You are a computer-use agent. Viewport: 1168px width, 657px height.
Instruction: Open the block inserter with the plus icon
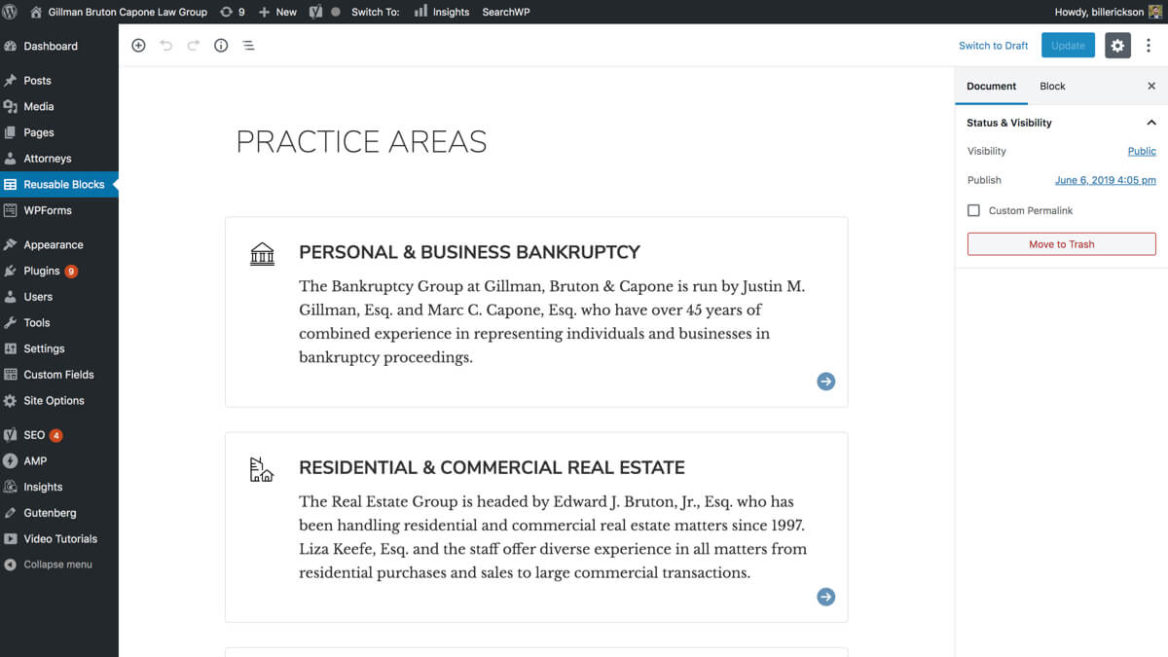point(138,45)
